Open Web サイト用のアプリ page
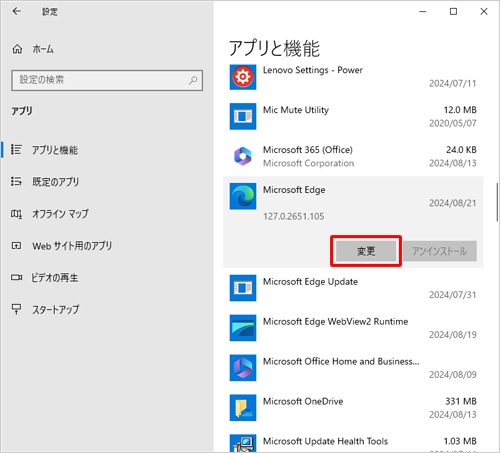This screenshot has height=453, width=500. (72, 246)
